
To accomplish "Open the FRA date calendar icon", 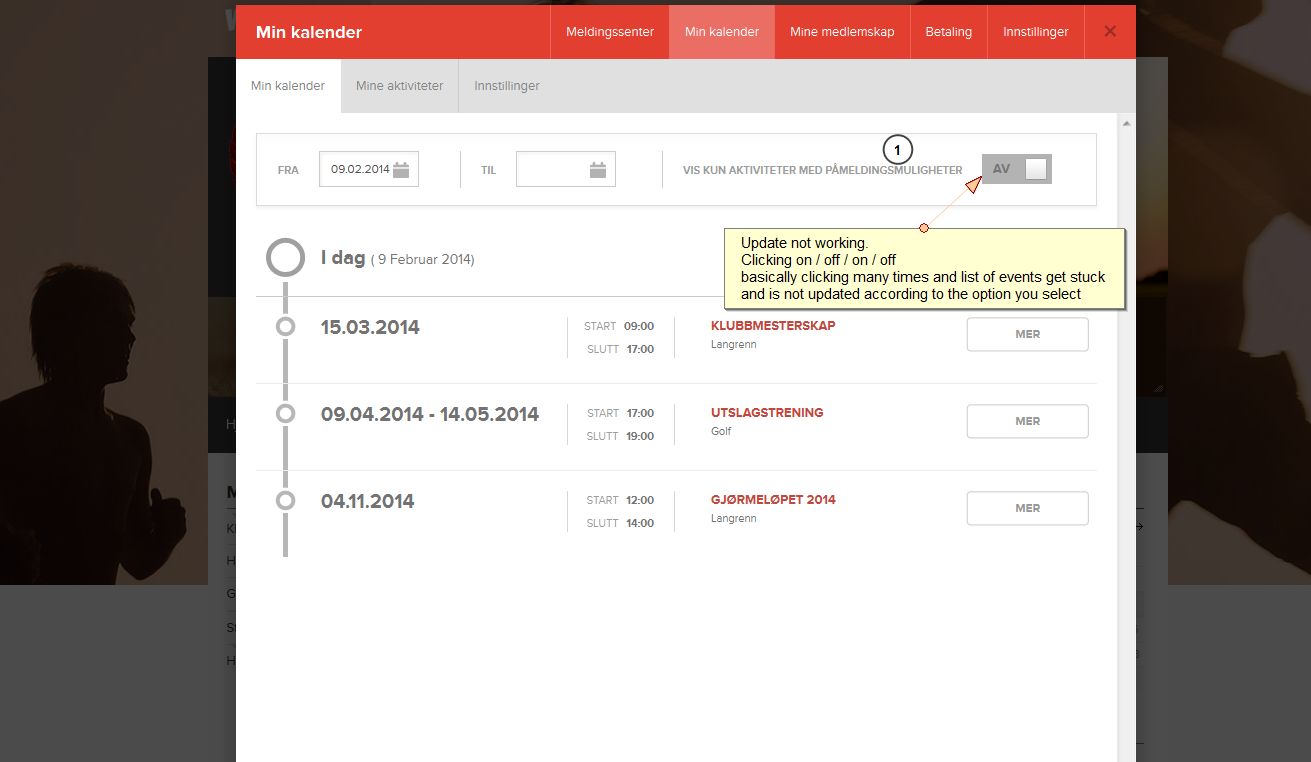I will tap(401, 170).
